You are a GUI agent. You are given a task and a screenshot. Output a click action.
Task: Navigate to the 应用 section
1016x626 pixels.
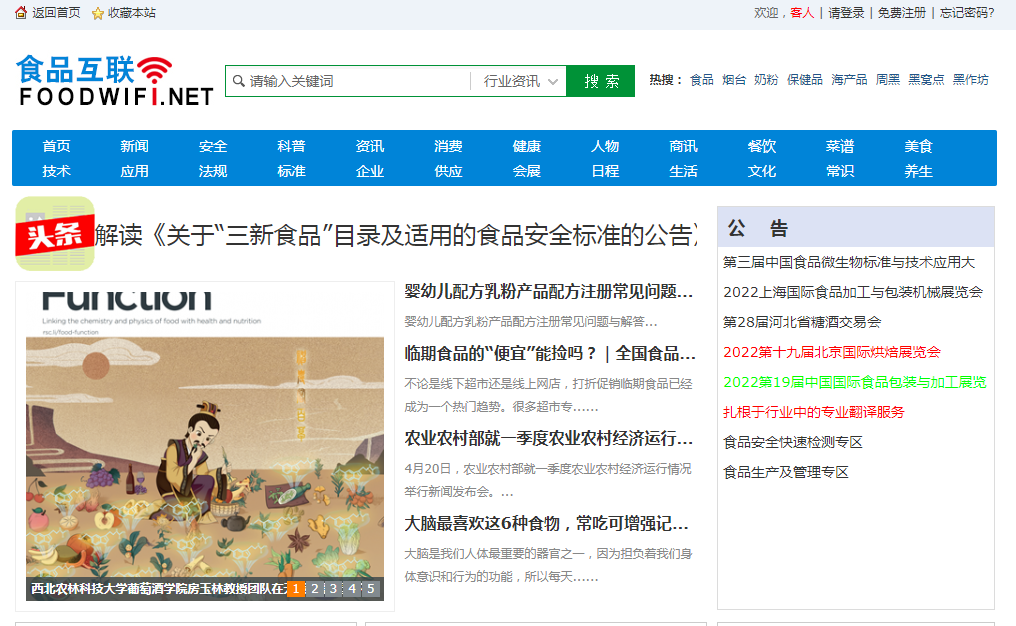134,171
